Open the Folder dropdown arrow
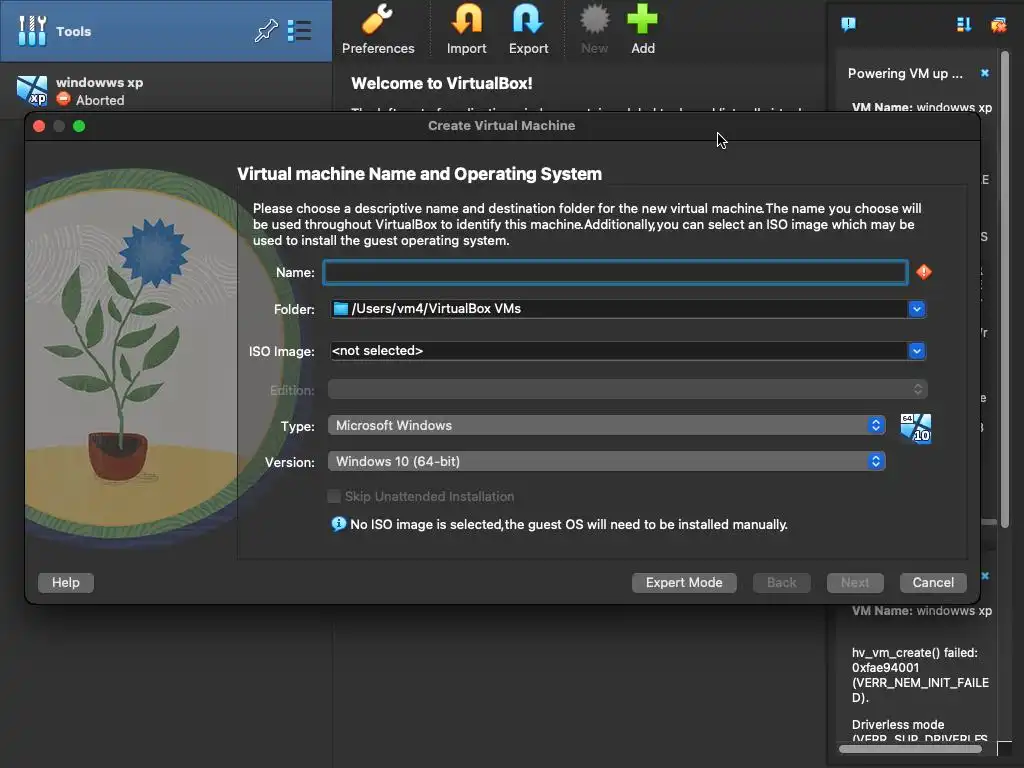 916,309
